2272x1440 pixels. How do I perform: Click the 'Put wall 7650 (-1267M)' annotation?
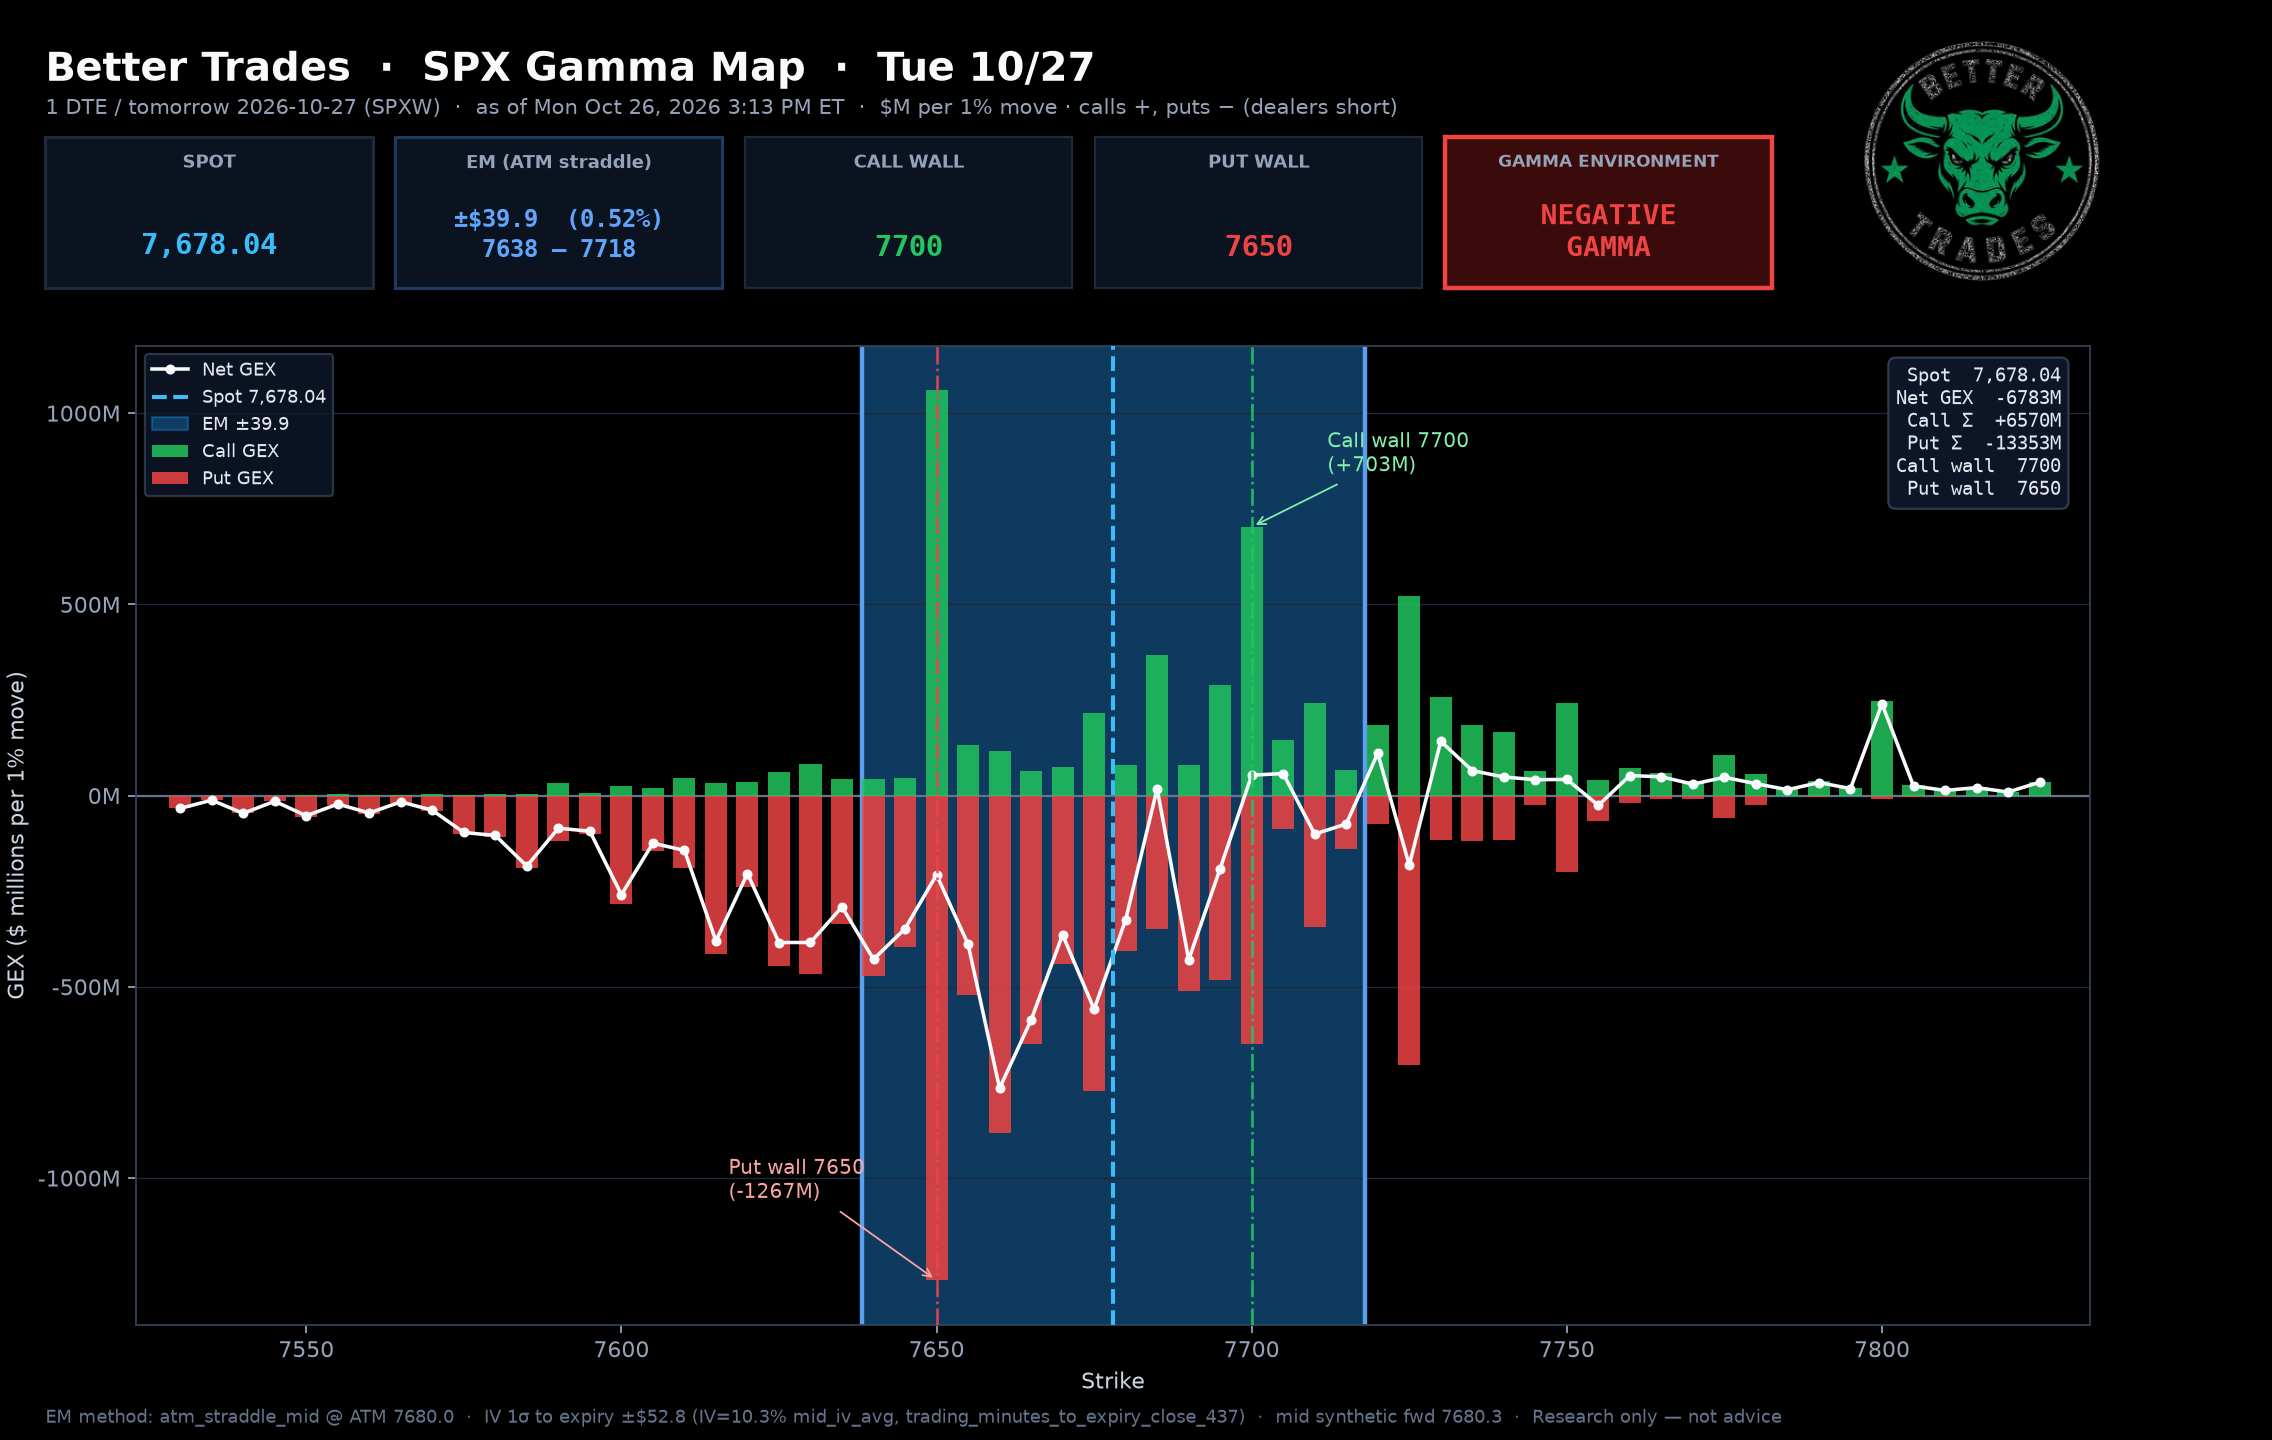coord(796,1179)
